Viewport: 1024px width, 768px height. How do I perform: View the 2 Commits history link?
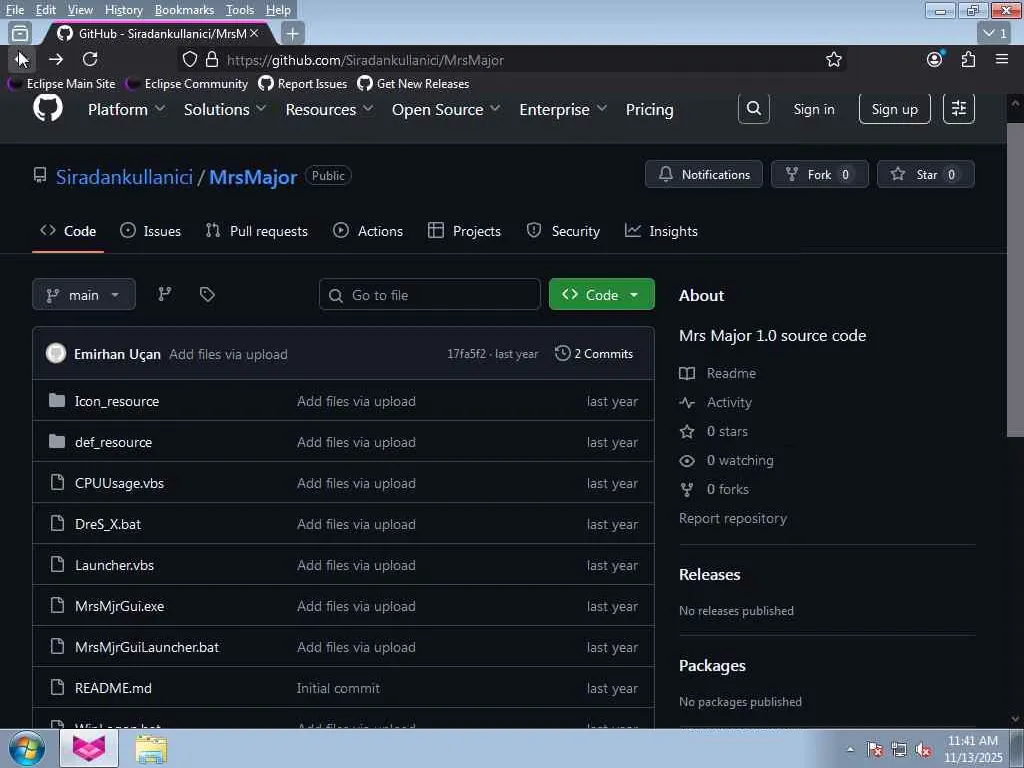point(594,353)
